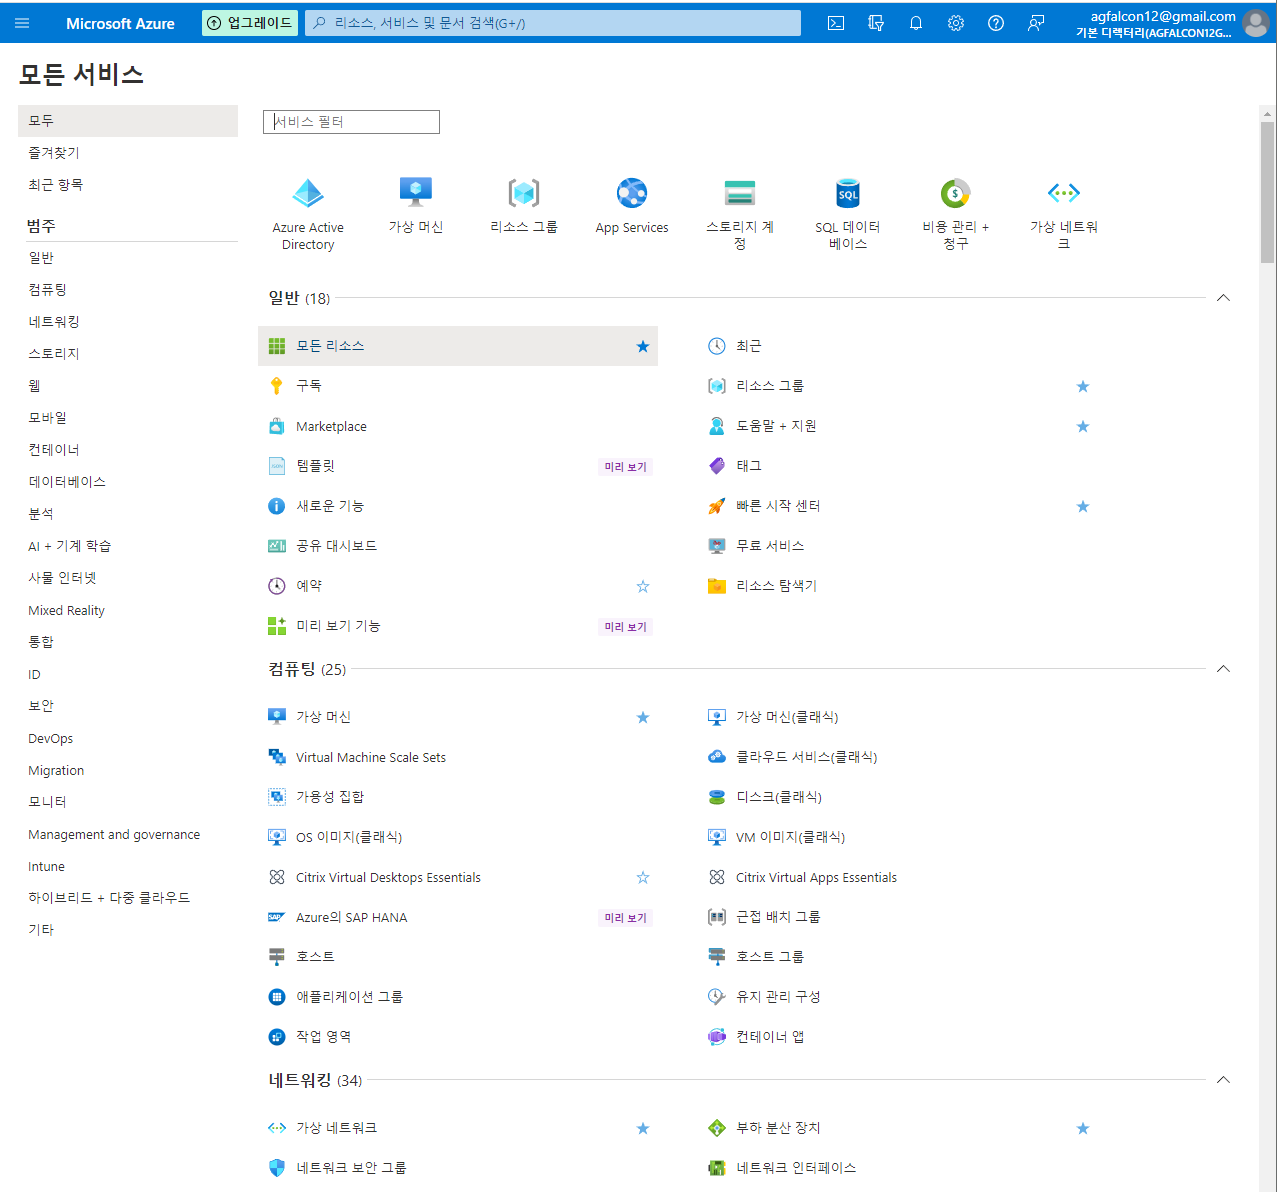Open the Azure Active Directory shortcut icon

click(308, 193)
